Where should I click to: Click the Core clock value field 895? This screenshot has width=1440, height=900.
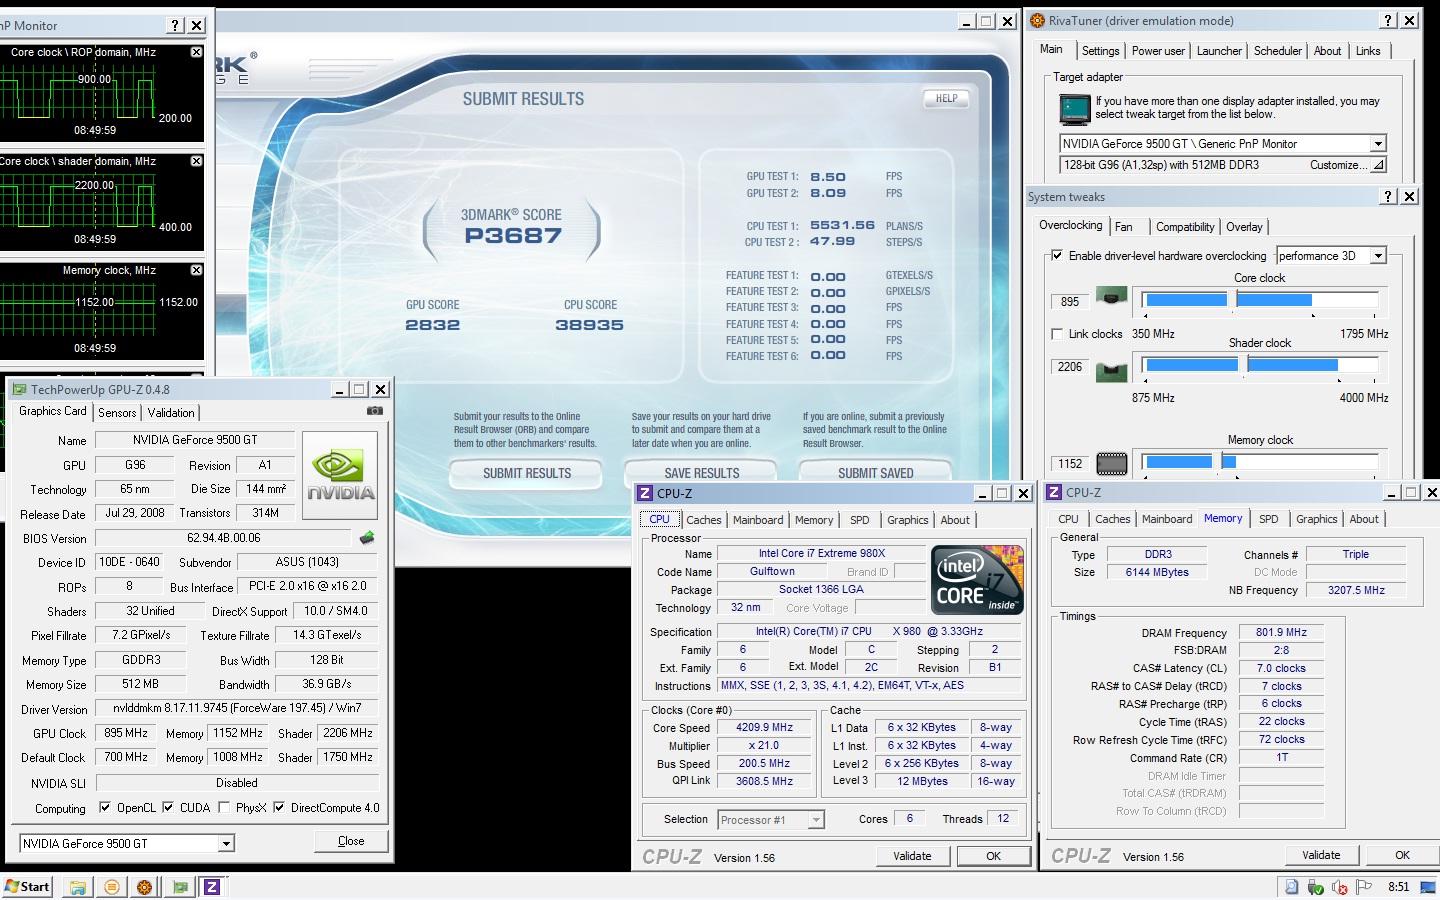tap(1070, 302)
